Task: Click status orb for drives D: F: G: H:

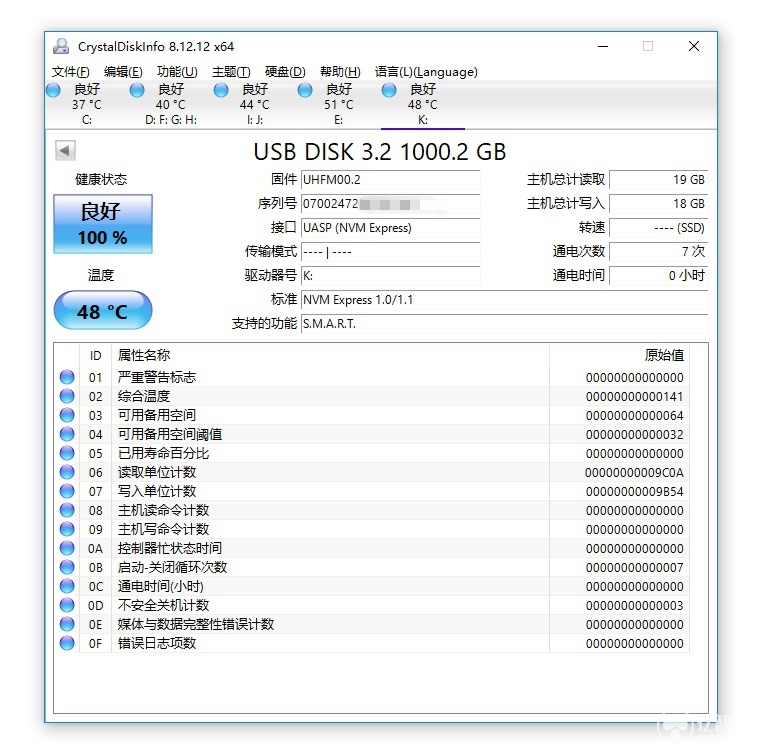Action: pyautogui.click(x=137, y=90)
